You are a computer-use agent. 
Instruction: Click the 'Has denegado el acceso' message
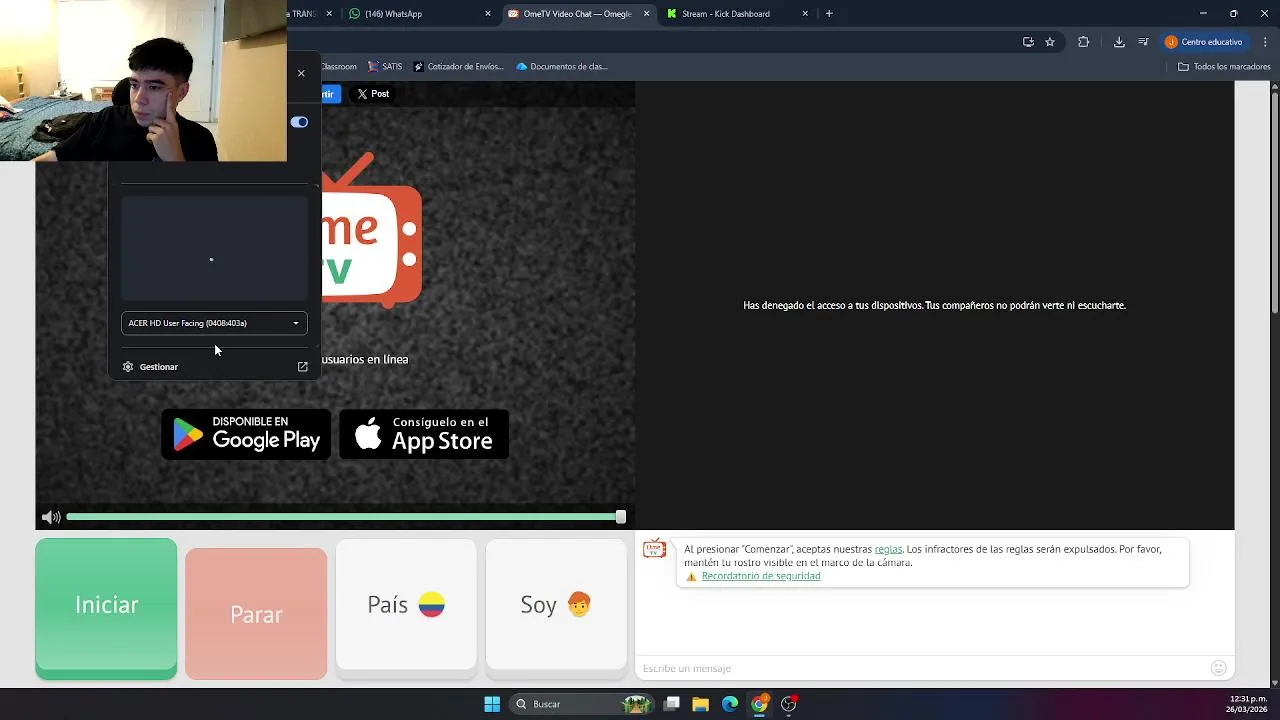934,305
